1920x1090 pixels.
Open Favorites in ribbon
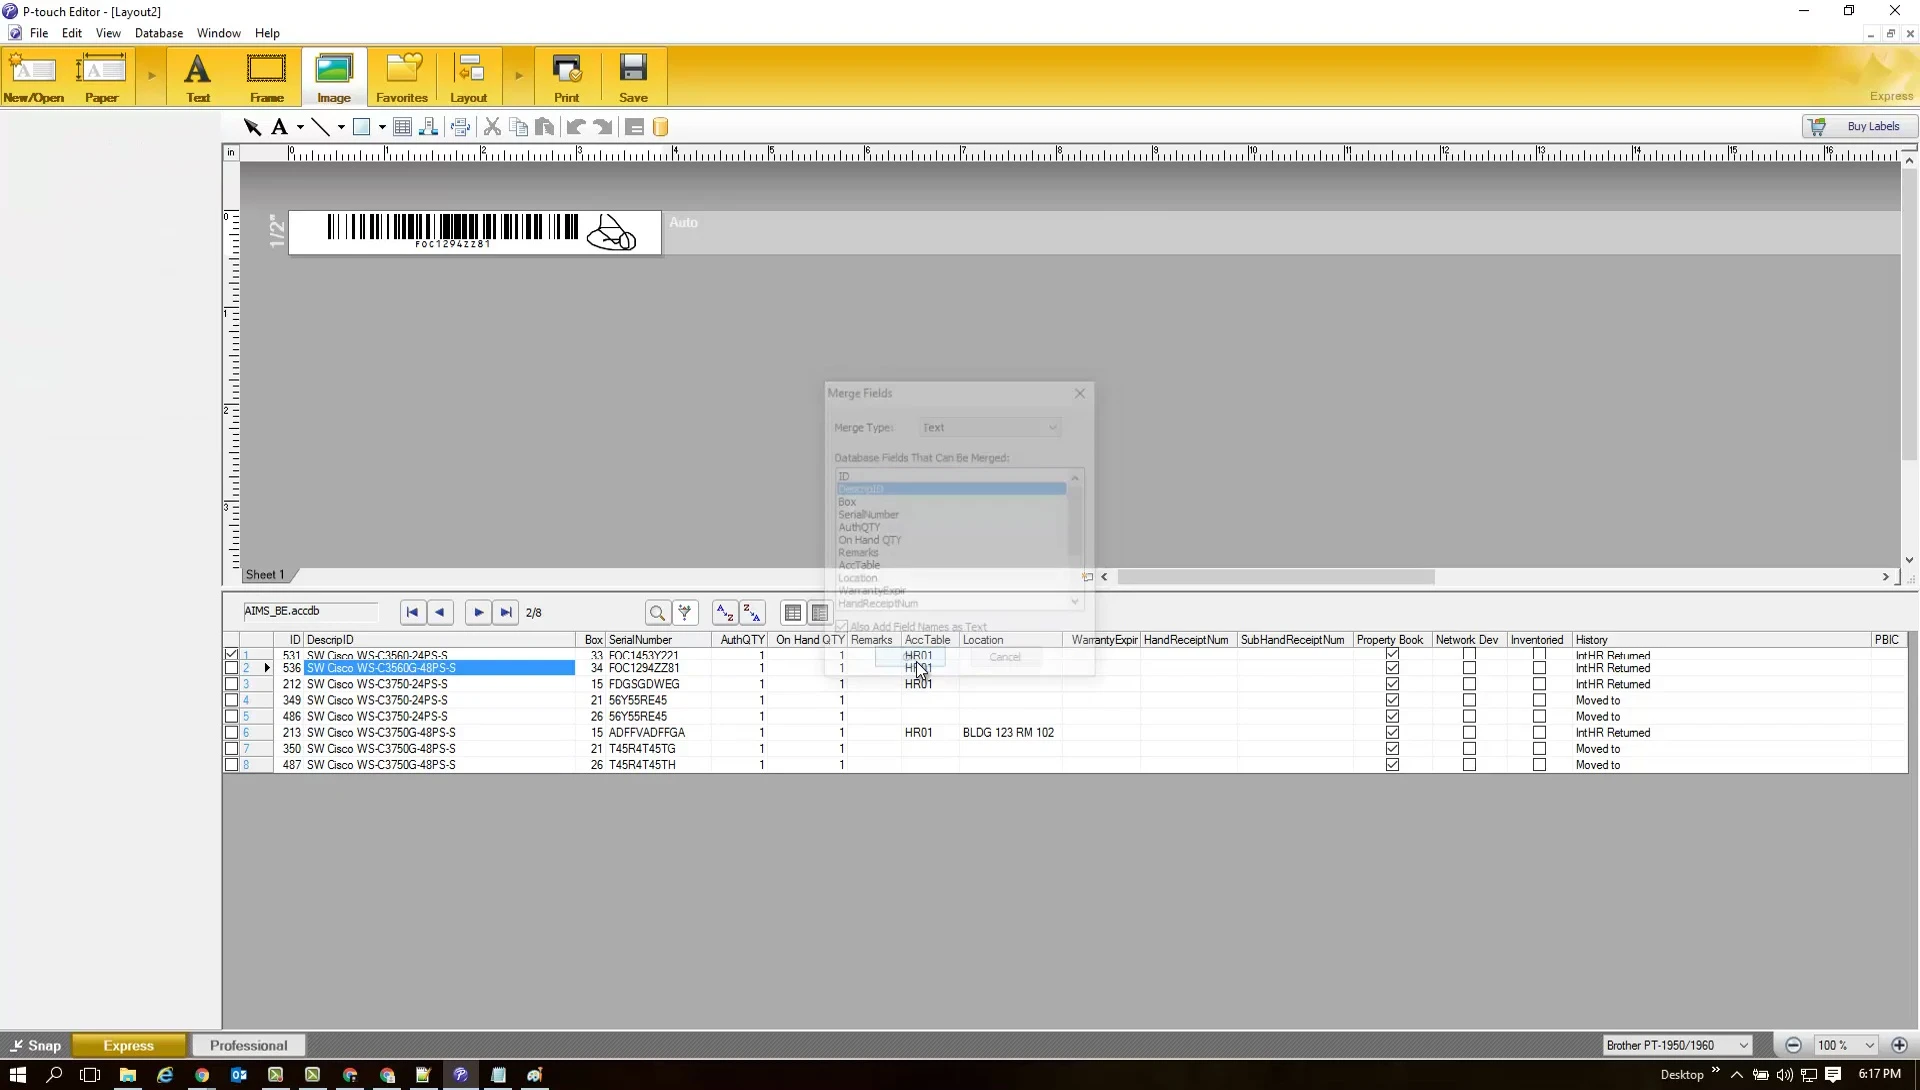pos(402,77)
